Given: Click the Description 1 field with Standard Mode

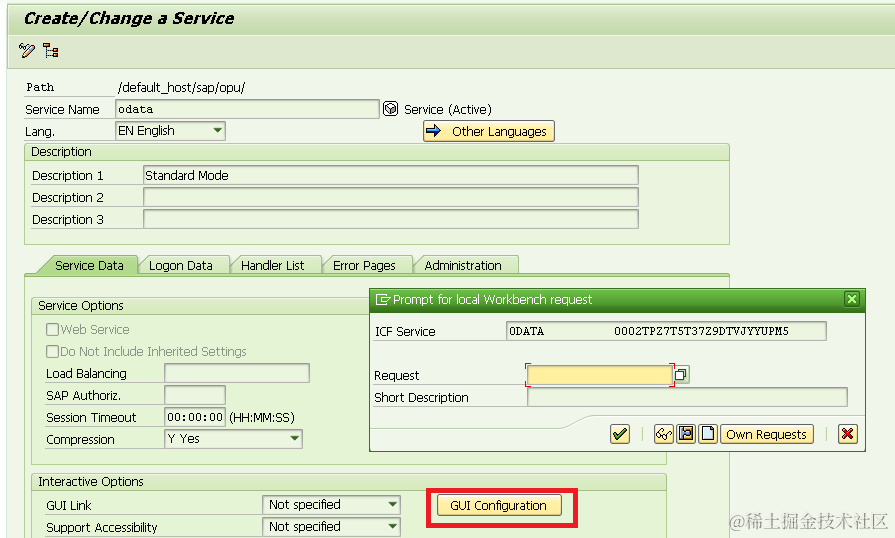Looking at the screenshot, I should click(x=390, y=175).
